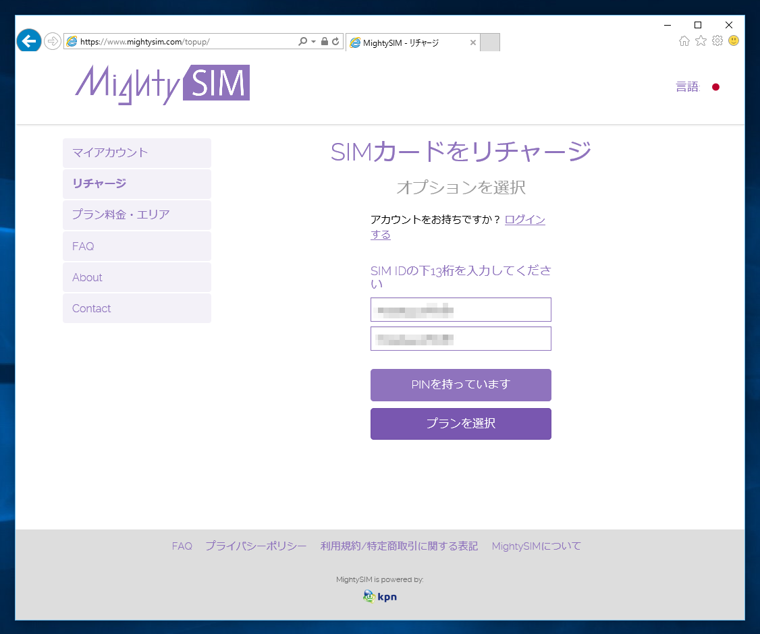
Task: Click the ログインする login link
Action: pyautogui.click(x=524, y=220)
